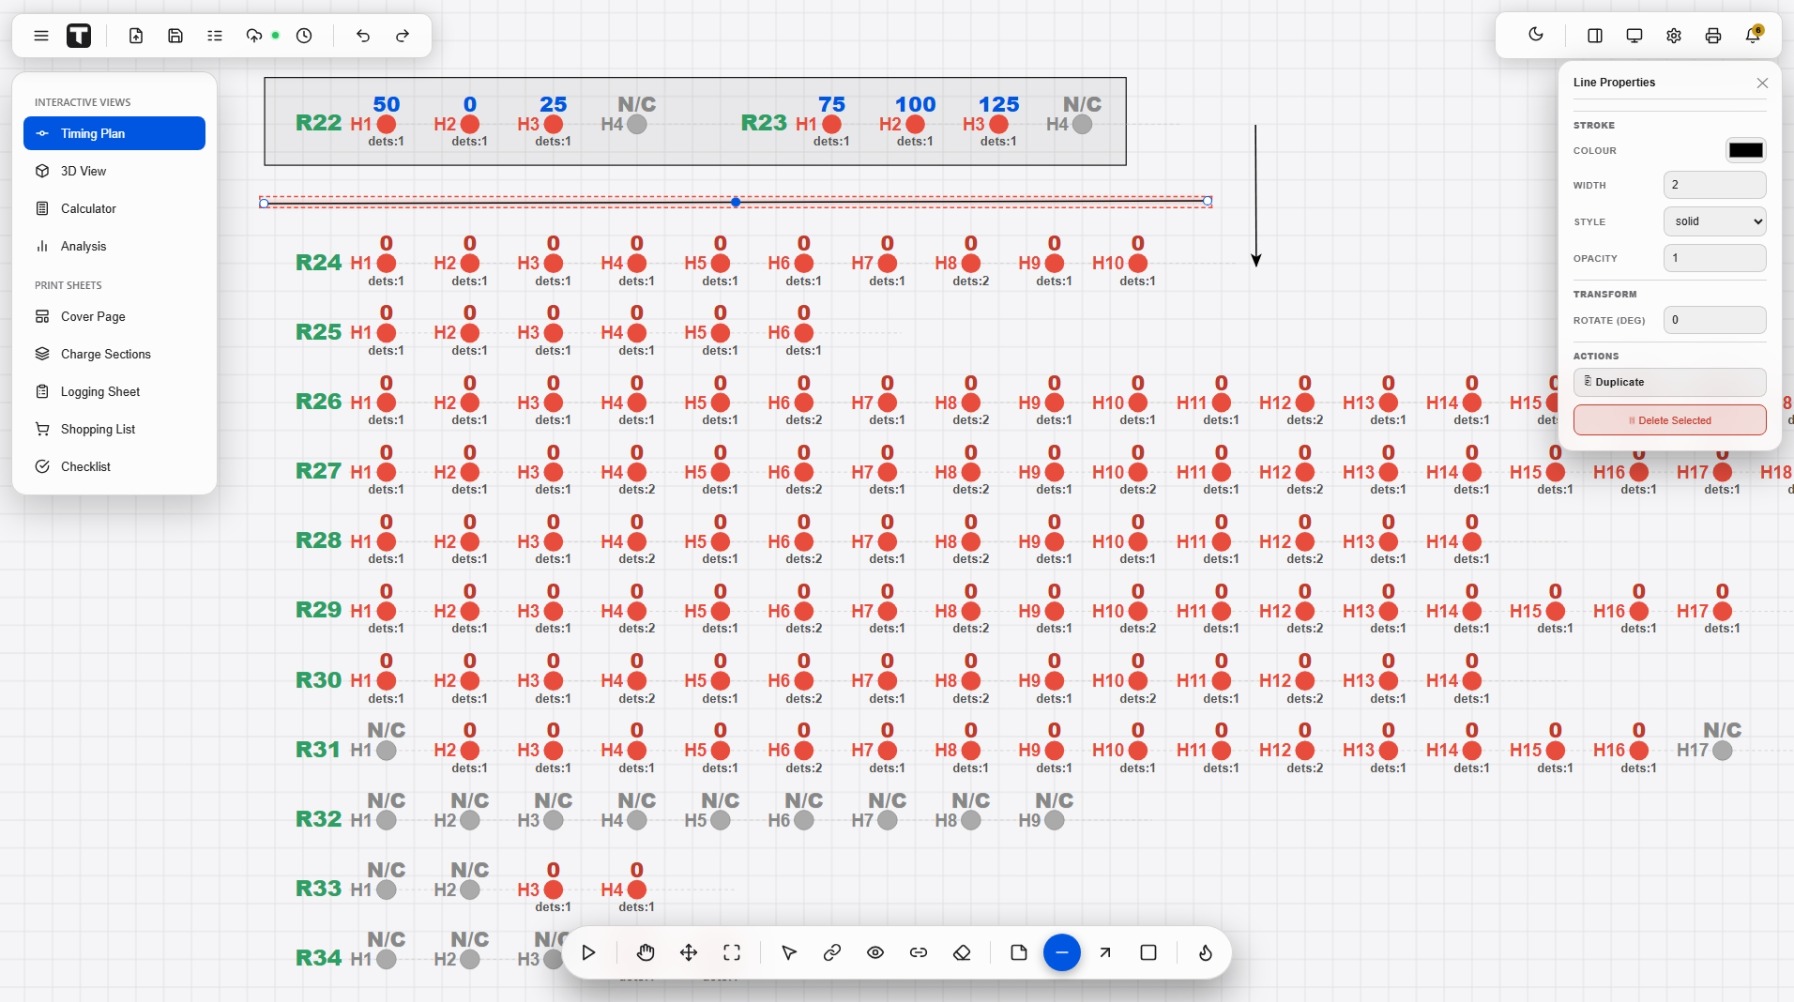Toggle the eye visibility tool
Screen dimensions: 1794x1002
876,953
